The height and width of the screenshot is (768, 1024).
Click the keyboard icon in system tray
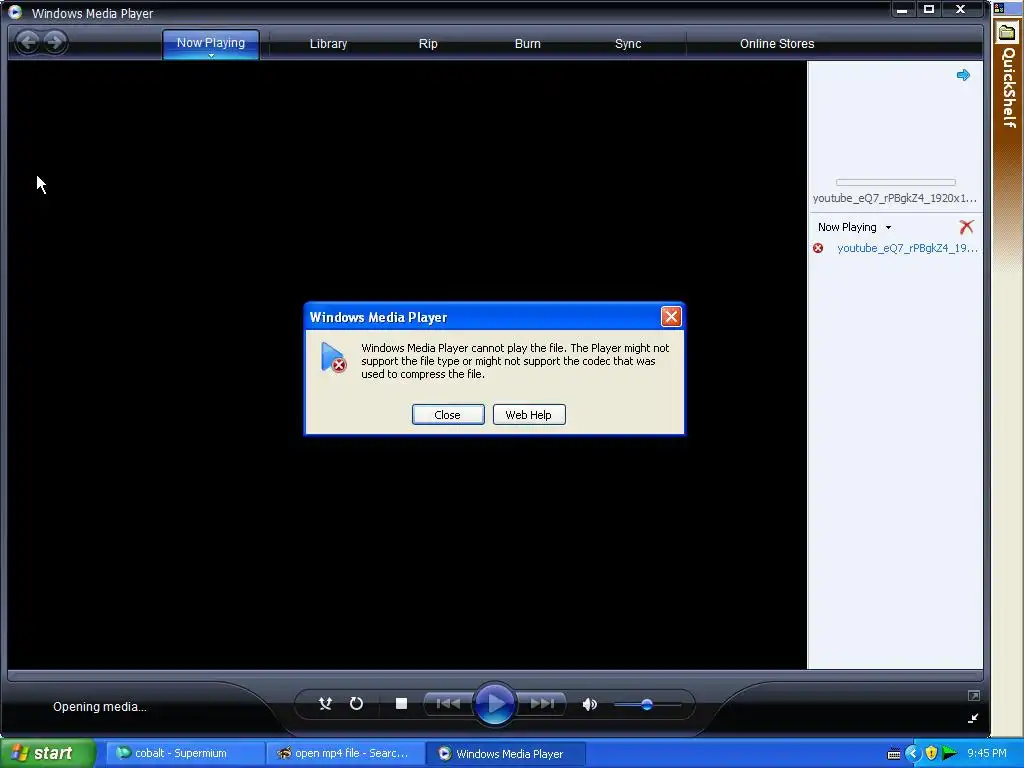[x=894, y=754]
